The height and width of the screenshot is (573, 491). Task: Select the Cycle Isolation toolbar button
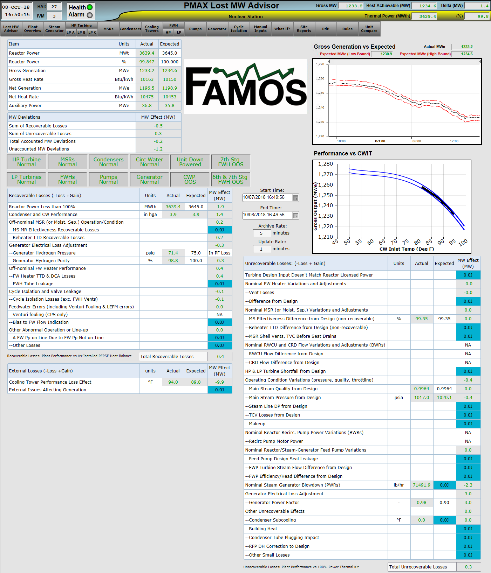239,29
